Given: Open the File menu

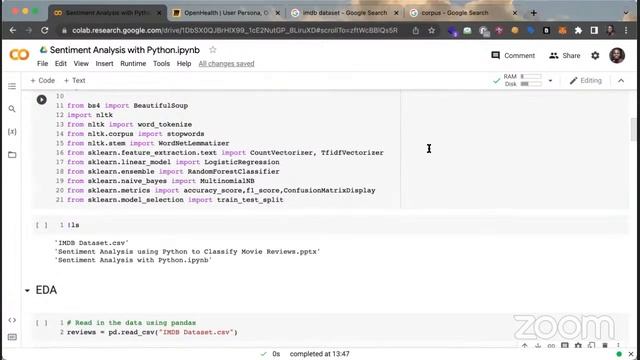Looking at the screenshot, I should (42, 64).
